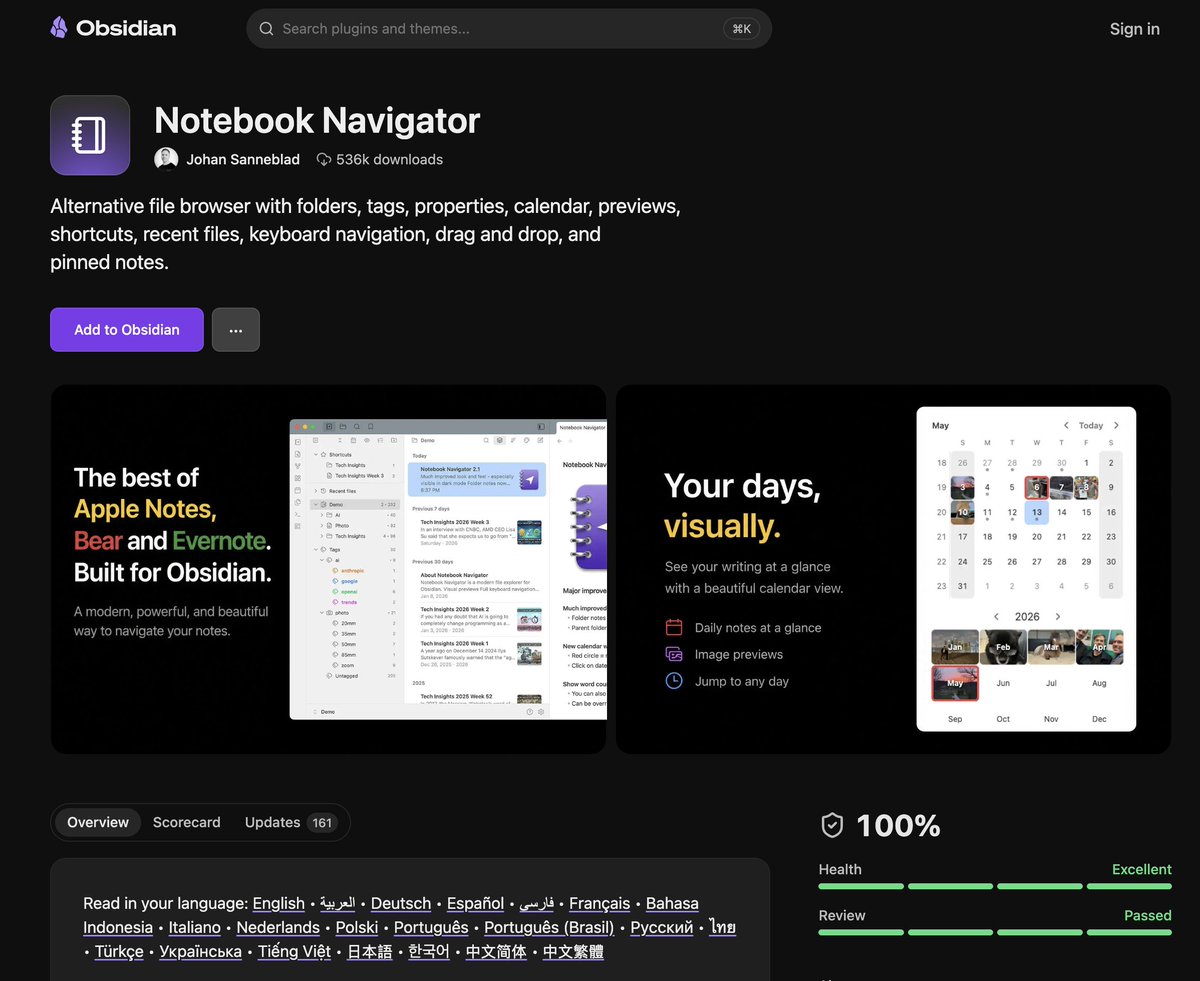Click the 中文繁體 language link

(x=573, y=951)
